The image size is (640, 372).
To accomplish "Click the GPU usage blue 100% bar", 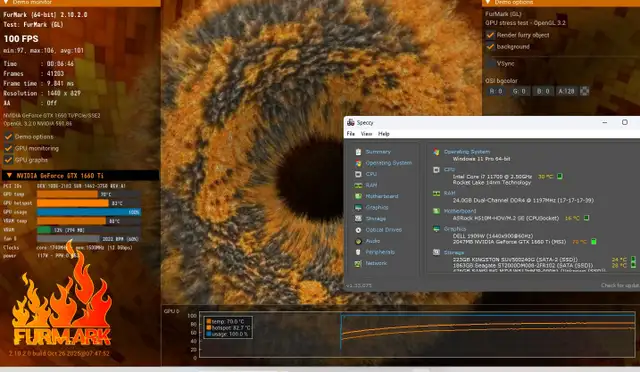I will tap(89, 212).
